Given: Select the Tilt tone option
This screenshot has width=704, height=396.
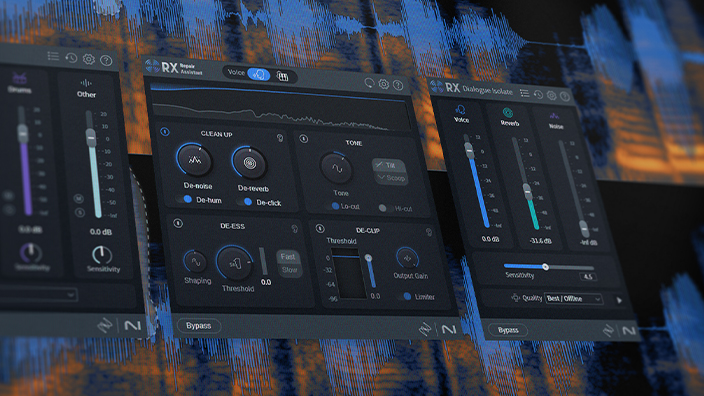Looking at the screenshot, I should click(389, 165).
